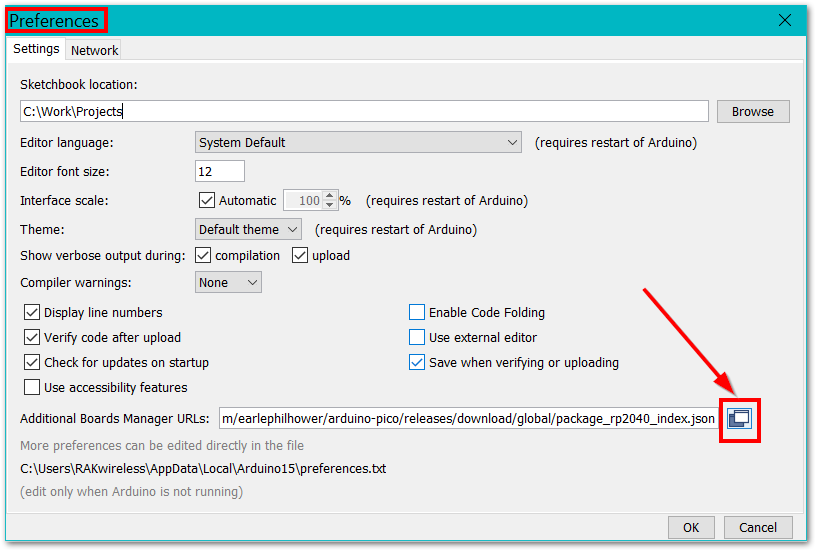Click the interface scale percent field

[303, 200]
